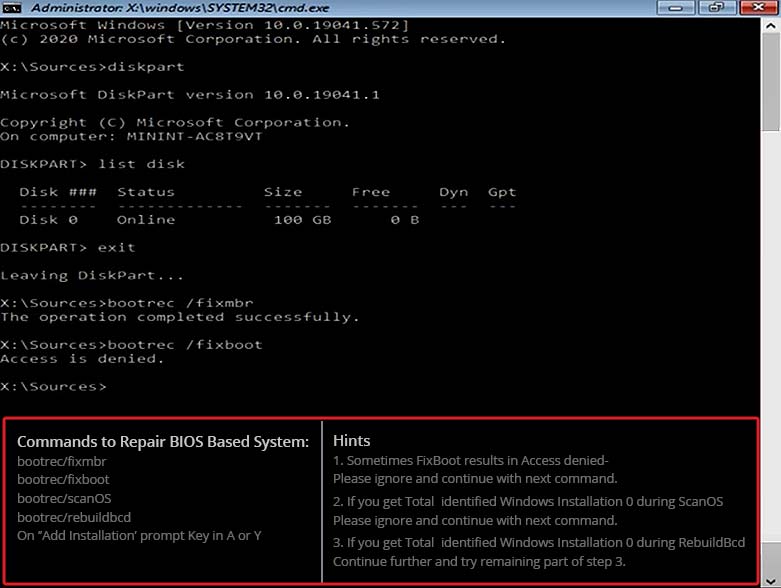Click the 'Online' status value
The width and height of the screenshot is (781, 588).
click(x=146, y=220)
